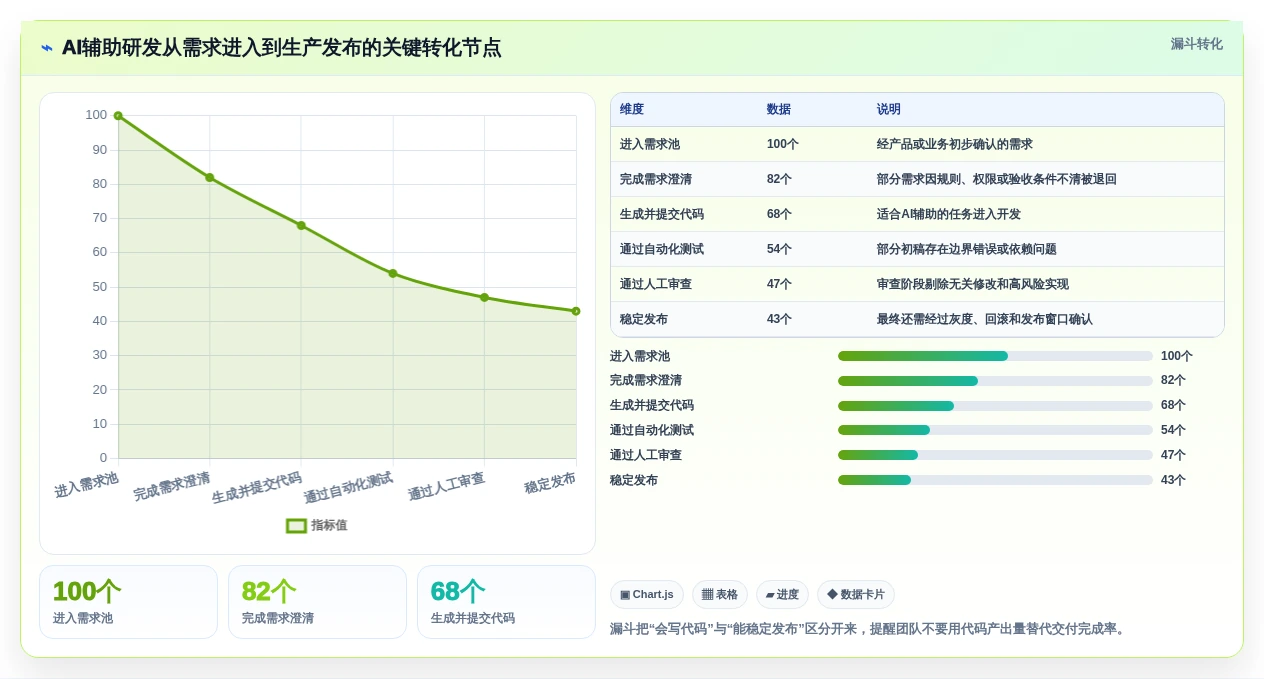Click the 进入需求池 progress bar
This screenshot has height=679, width=1264.
[995, 356]
